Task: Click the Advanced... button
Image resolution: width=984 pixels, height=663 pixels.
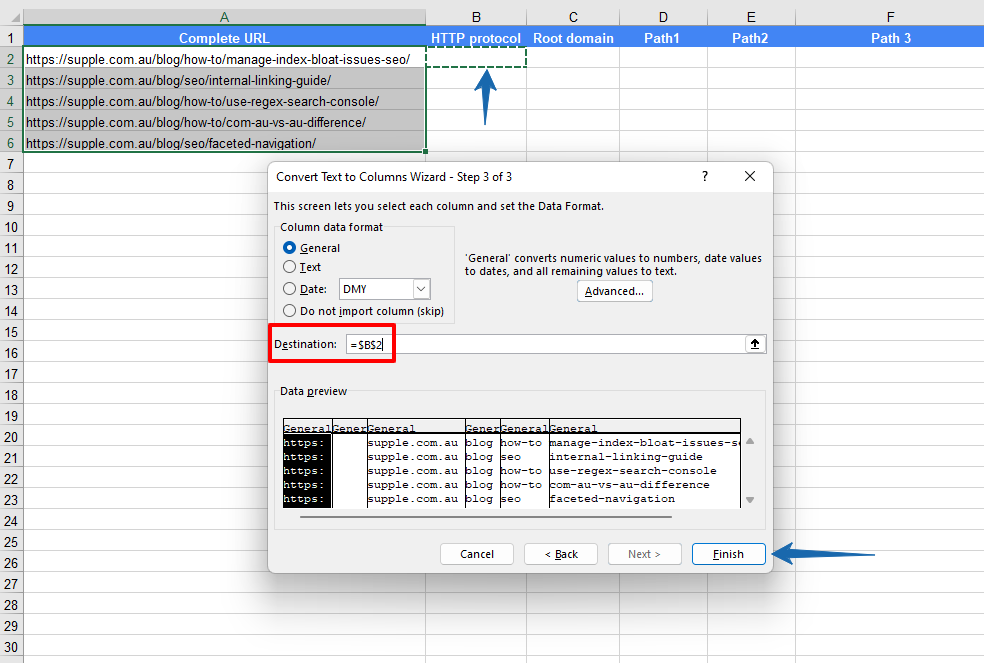Action: tap(614, 291)
